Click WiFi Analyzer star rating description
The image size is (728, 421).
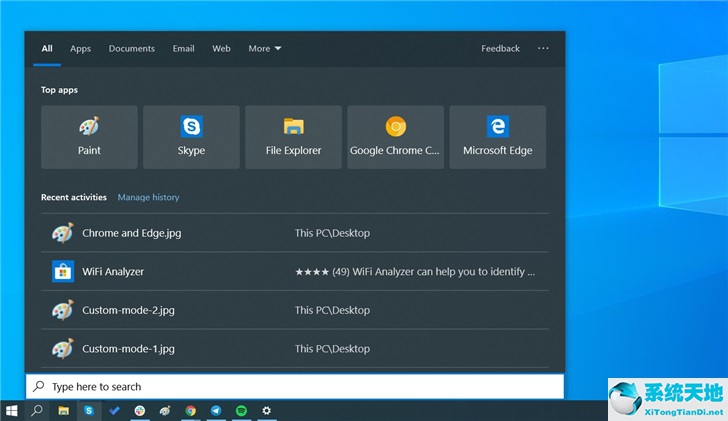click(x=415, y=272)
